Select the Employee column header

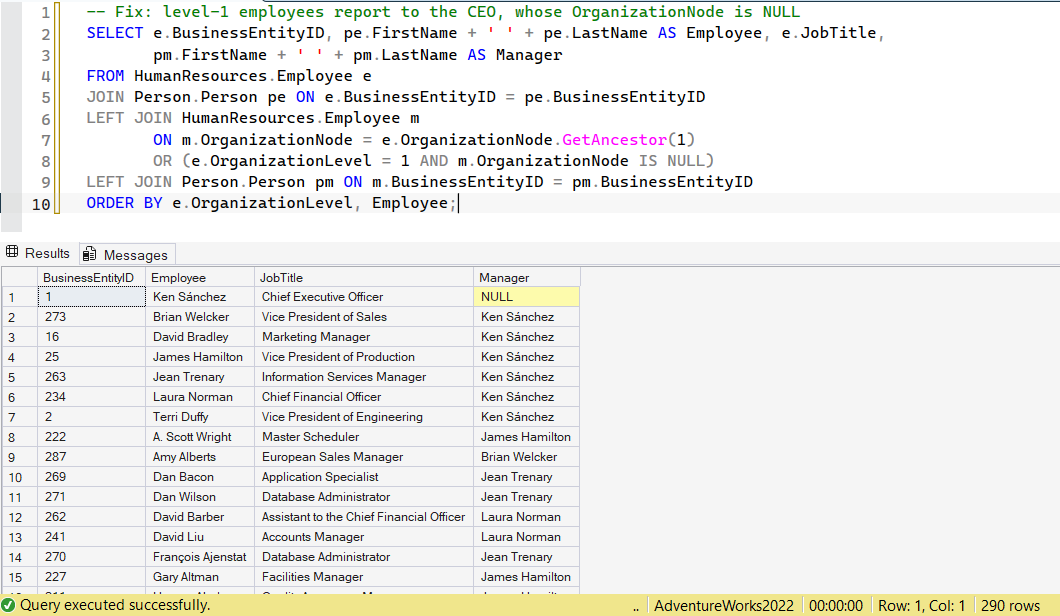tap(199, 277)
